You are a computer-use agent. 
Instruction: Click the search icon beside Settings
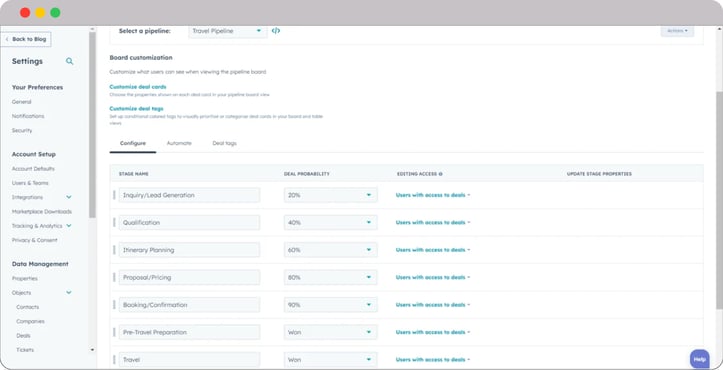pos(69,61)
